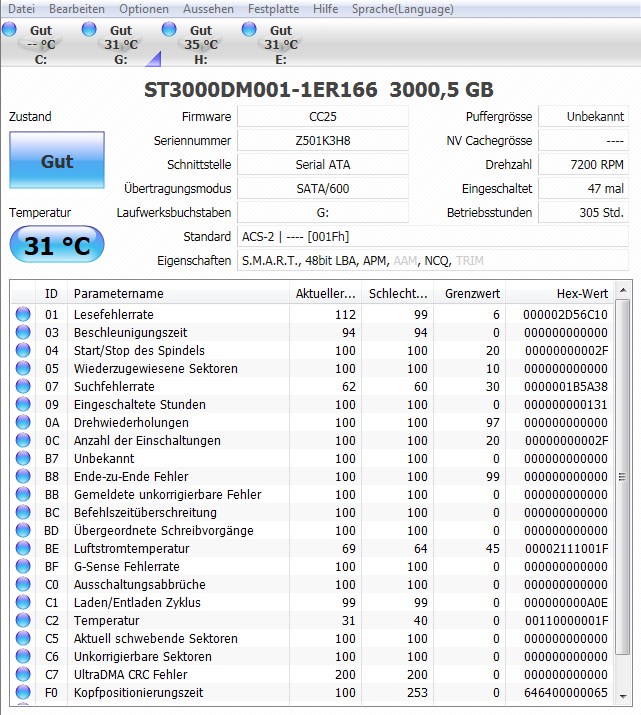This screenshot has height=715, width=641.
Task: Click the Firmware field CC25
Action: [x=323, y=116]
